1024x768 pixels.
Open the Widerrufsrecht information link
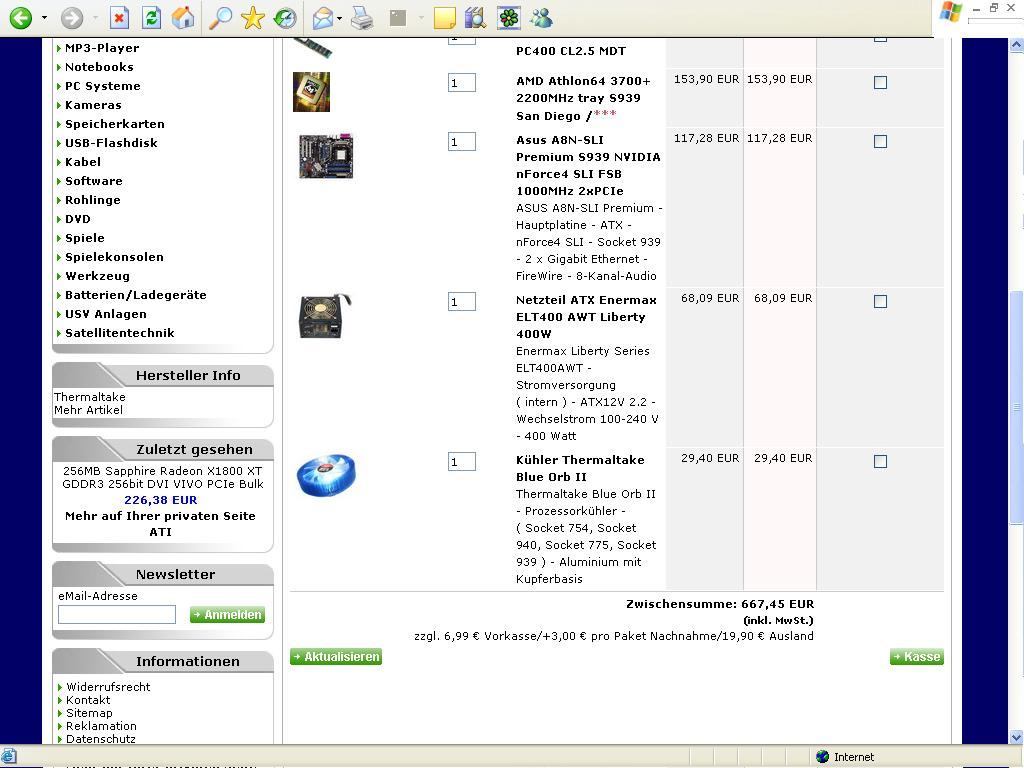pos(108,686)
